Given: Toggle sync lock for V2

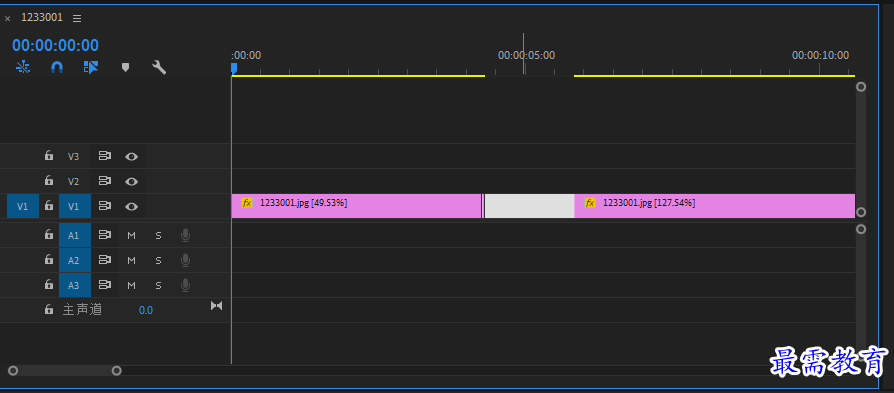Looking at the screenshot, I should point(104,181).
